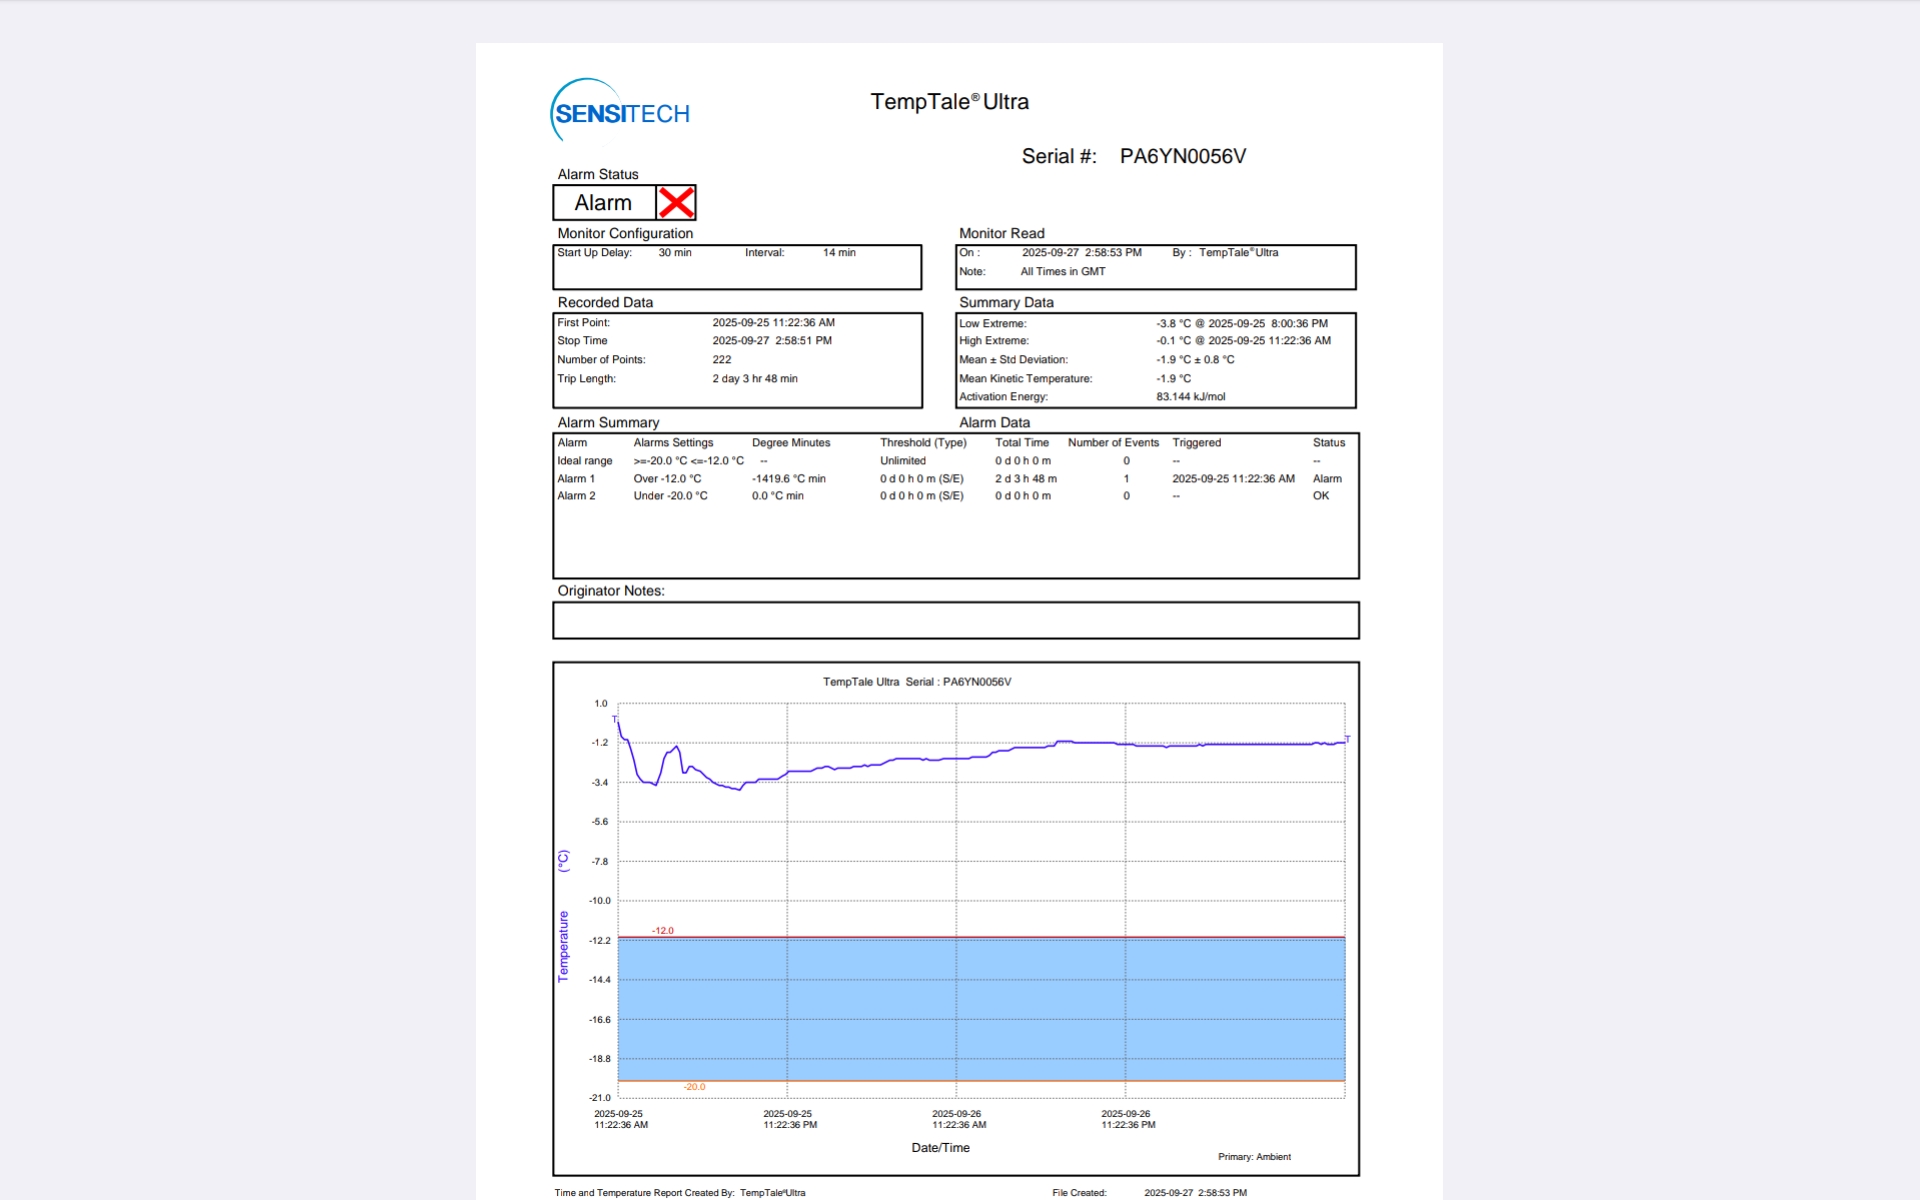Click the Temperature axis label

tap(563, 945)
